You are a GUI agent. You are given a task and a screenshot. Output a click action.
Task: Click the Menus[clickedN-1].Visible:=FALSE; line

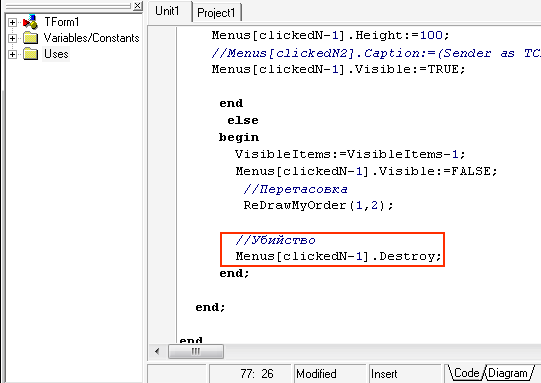[366, 171]
